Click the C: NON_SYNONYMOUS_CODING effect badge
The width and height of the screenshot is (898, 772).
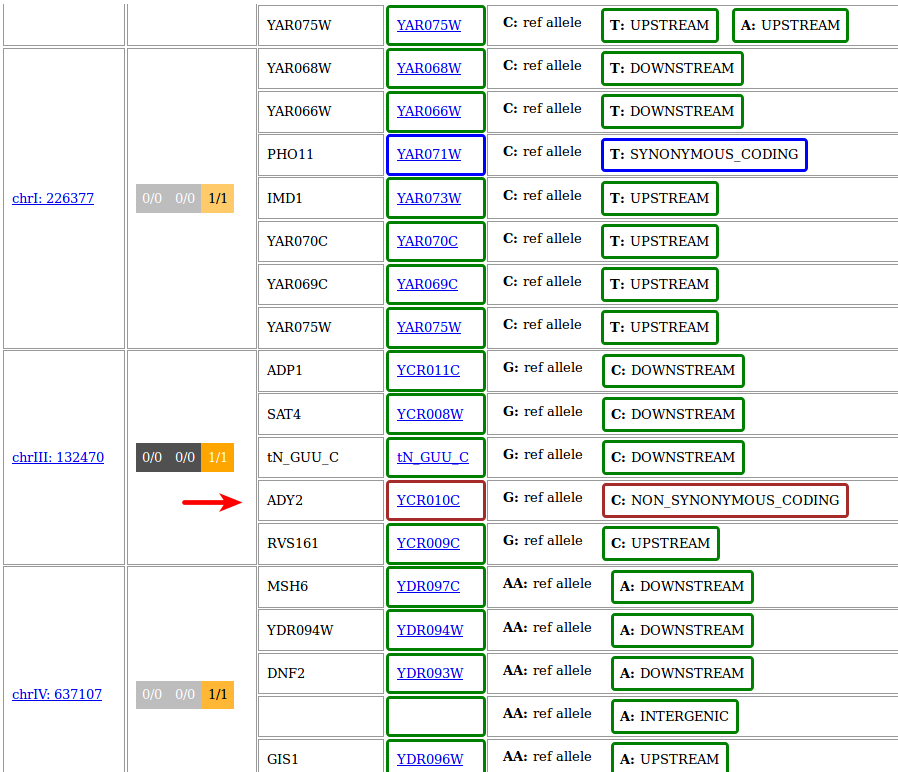pyautogui.click(x=725, y=501)
